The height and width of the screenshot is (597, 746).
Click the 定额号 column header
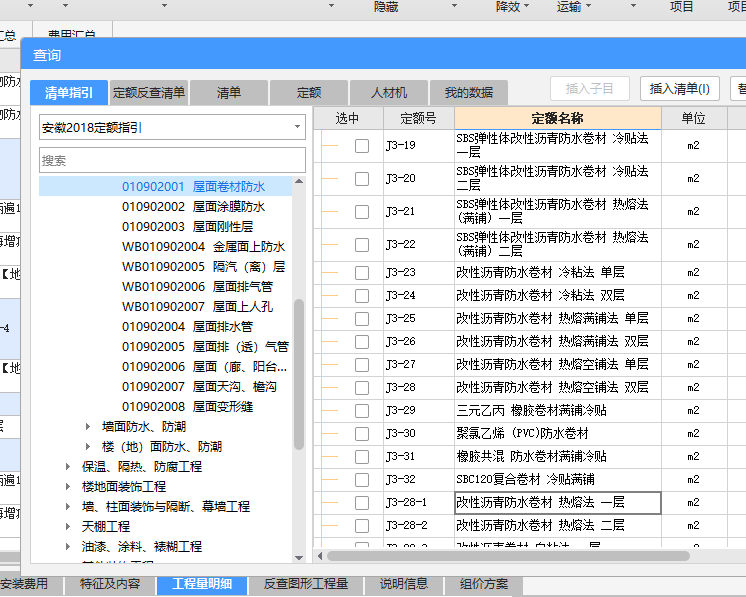click(419, 118)
